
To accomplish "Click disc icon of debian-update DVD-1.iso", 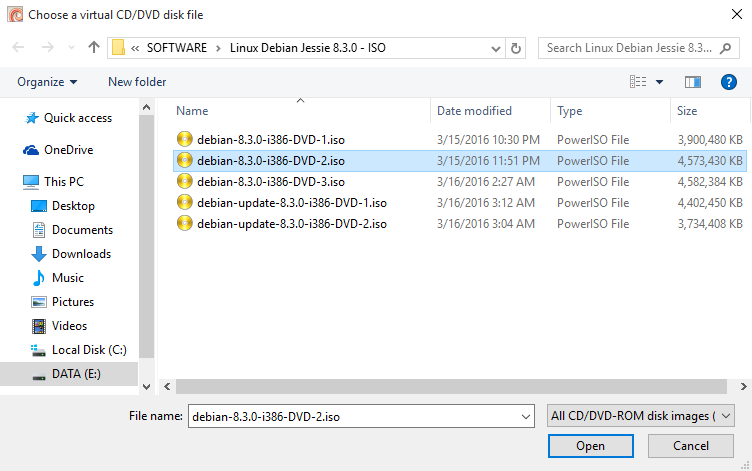I will pos(185,202).
